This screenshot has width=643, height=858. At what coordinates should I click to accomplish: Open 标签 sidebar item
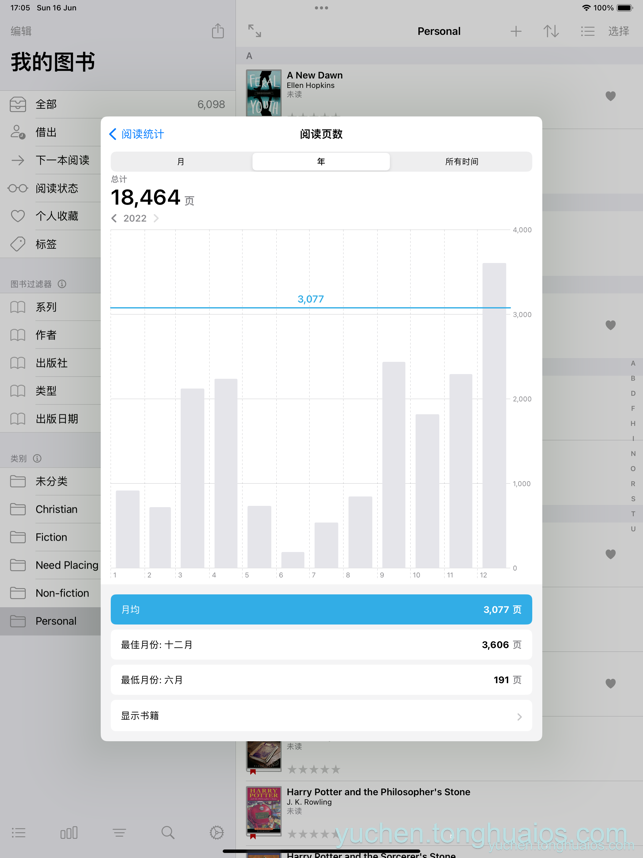click(50, 244)
